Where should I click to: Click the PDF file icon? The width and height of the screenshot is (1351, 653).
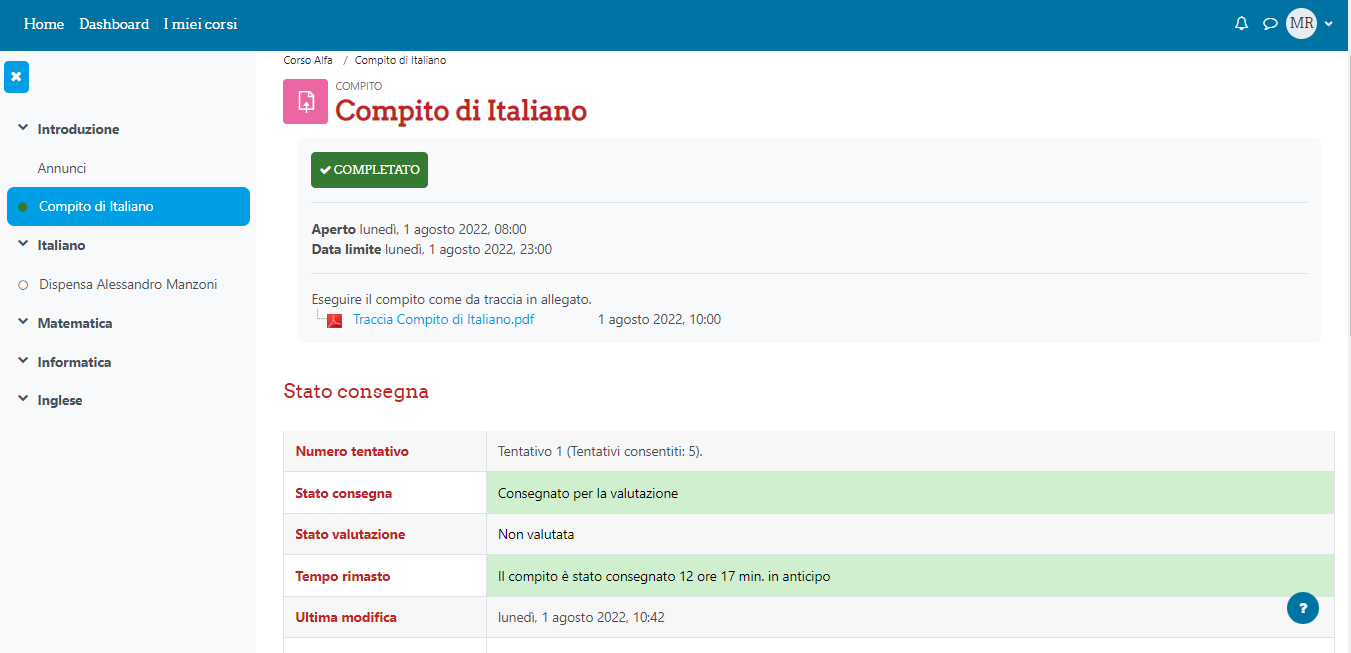coord(335,320)
